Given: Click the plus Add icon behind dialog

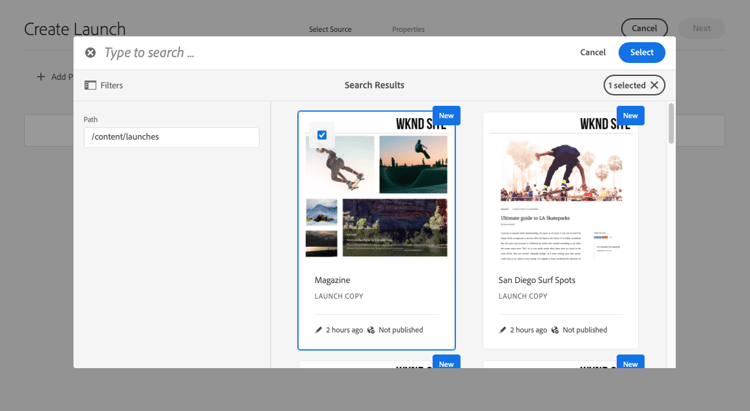Looking at the screenshot, I should click(41, 77).
